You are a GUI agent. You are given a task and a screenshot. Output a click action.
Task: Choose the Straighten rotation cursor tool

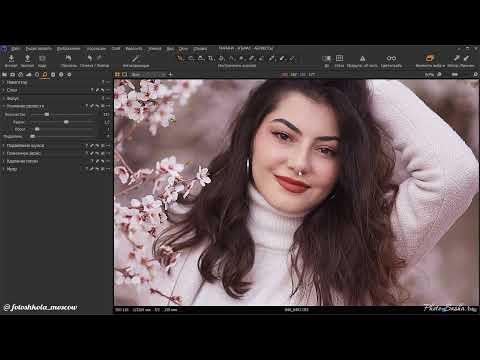[221, 58]
